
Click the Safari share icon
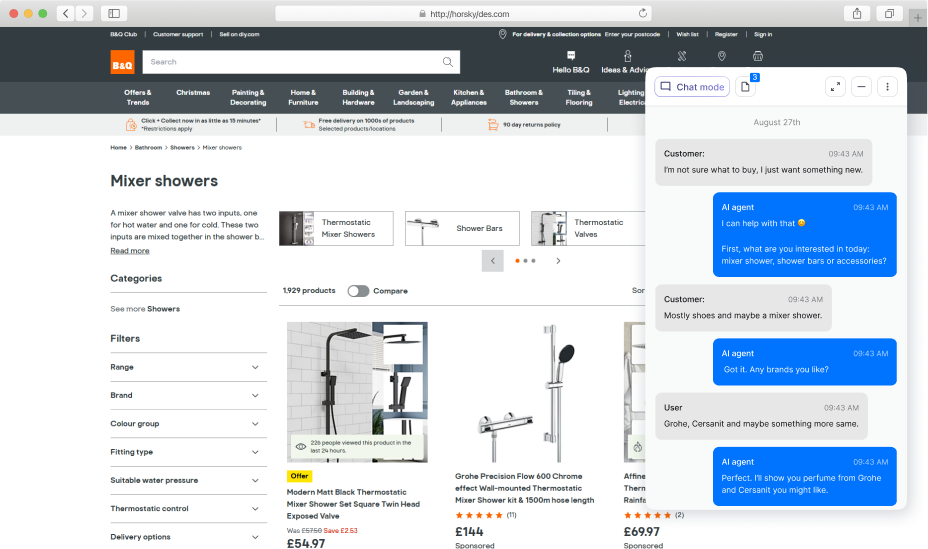coord(857,14)
